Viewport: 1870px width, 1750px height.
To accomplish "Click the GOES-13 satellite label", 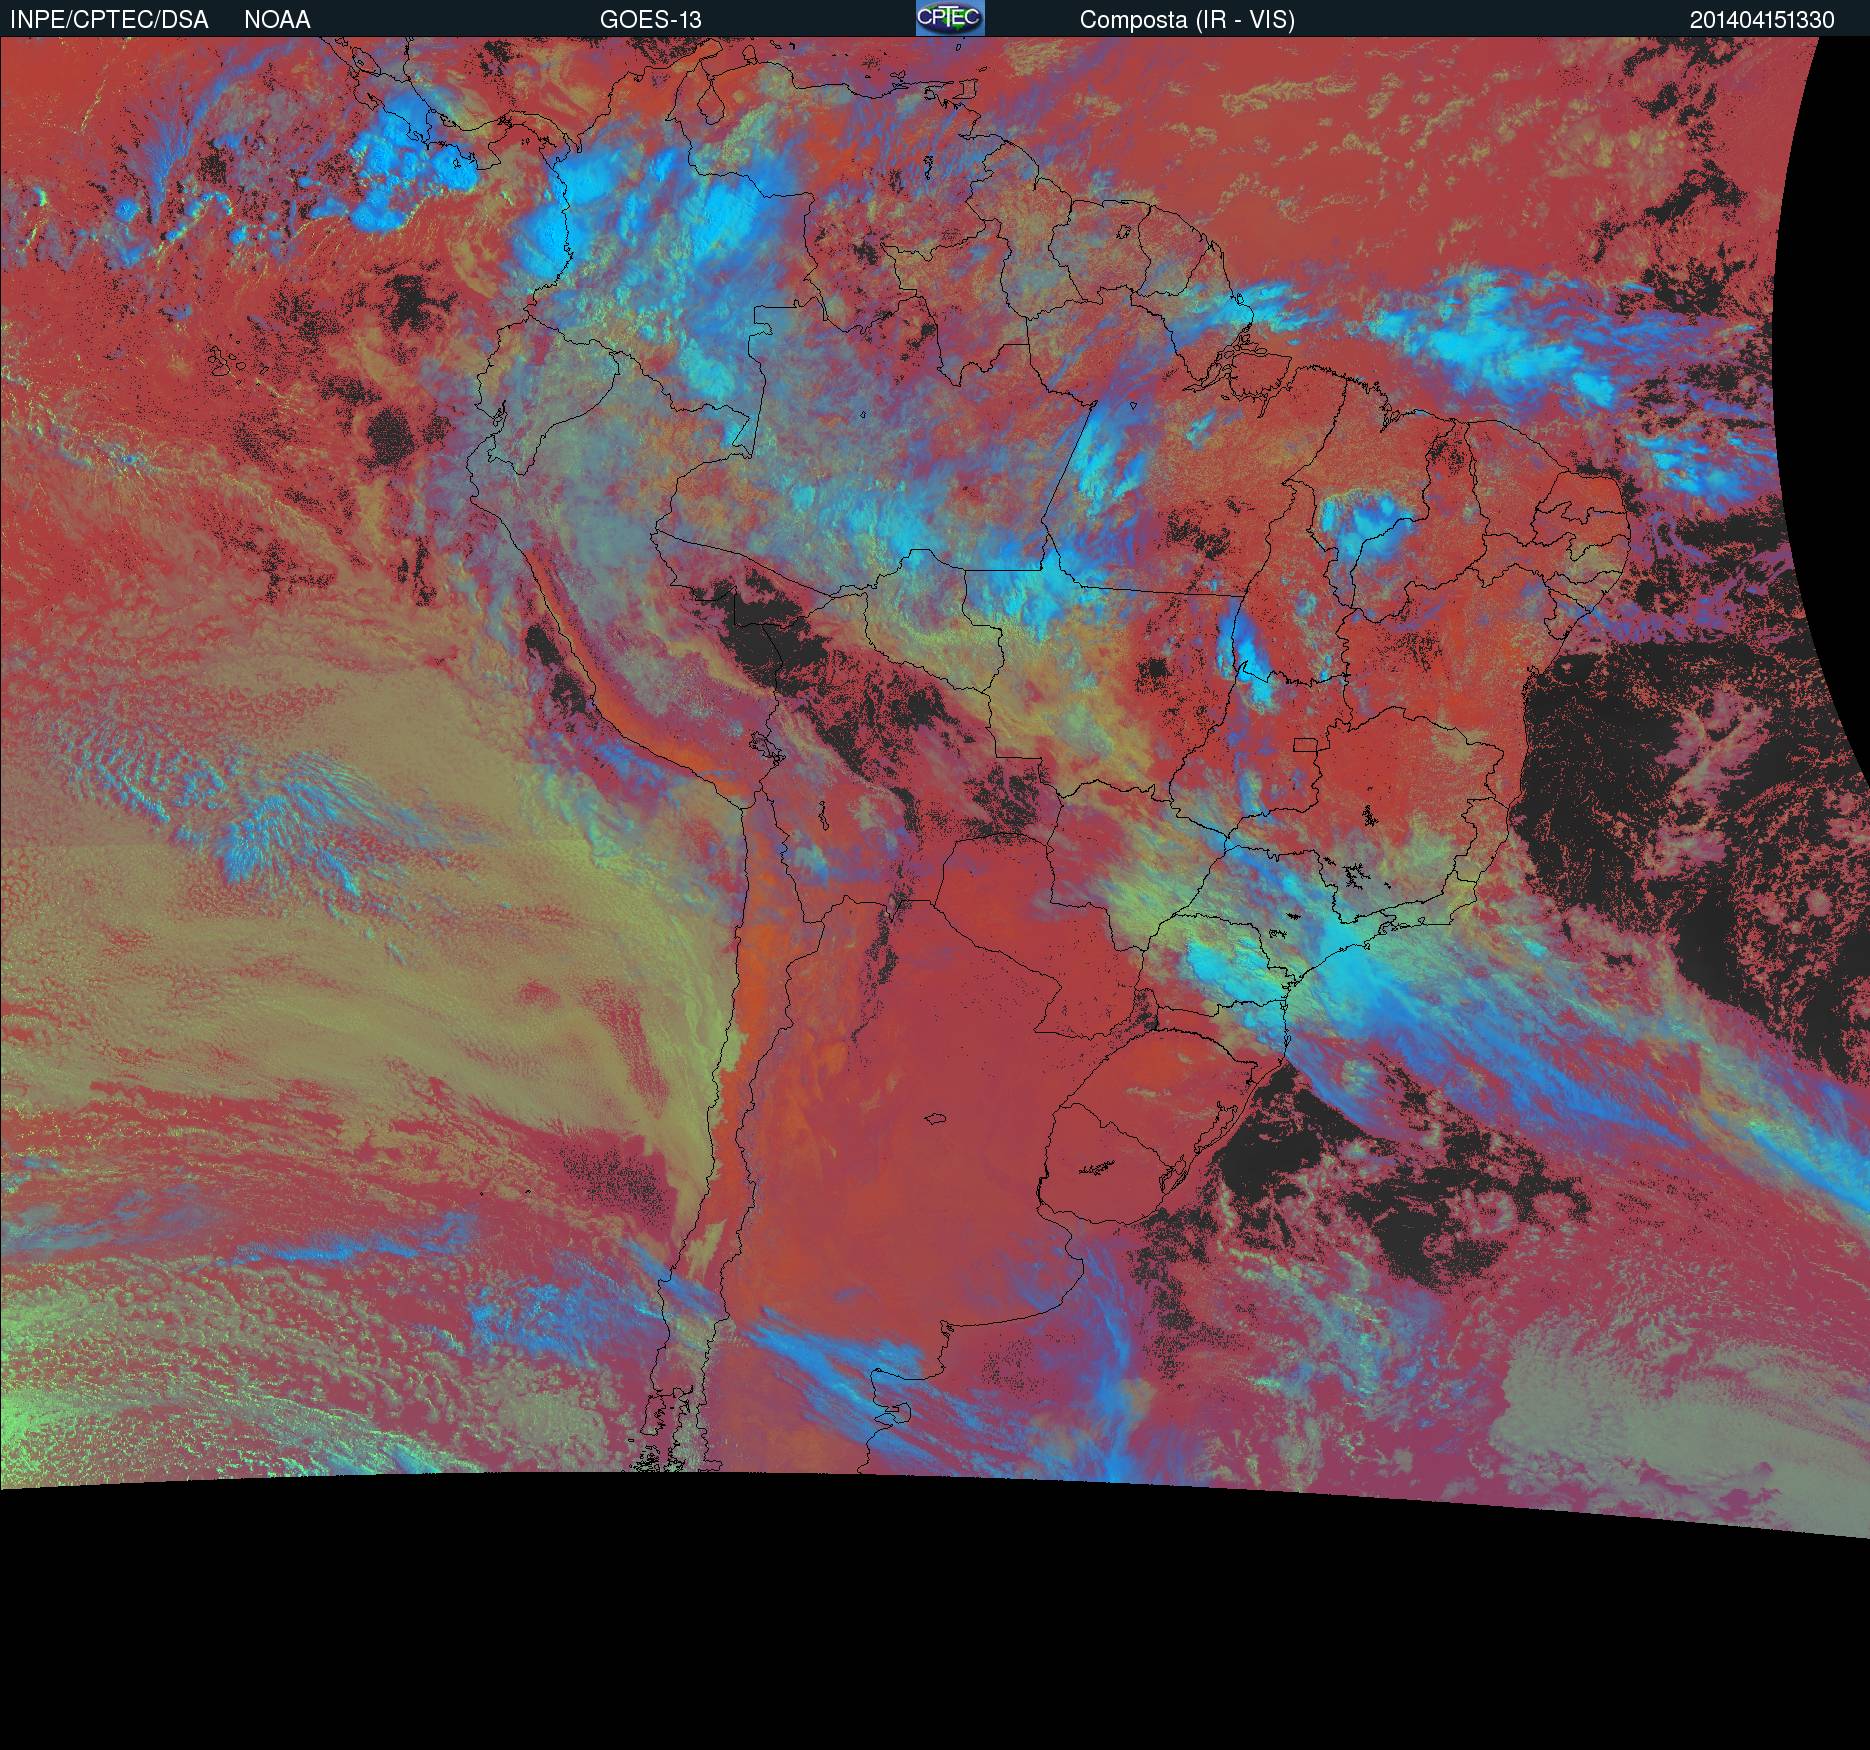I will [650, 20].
